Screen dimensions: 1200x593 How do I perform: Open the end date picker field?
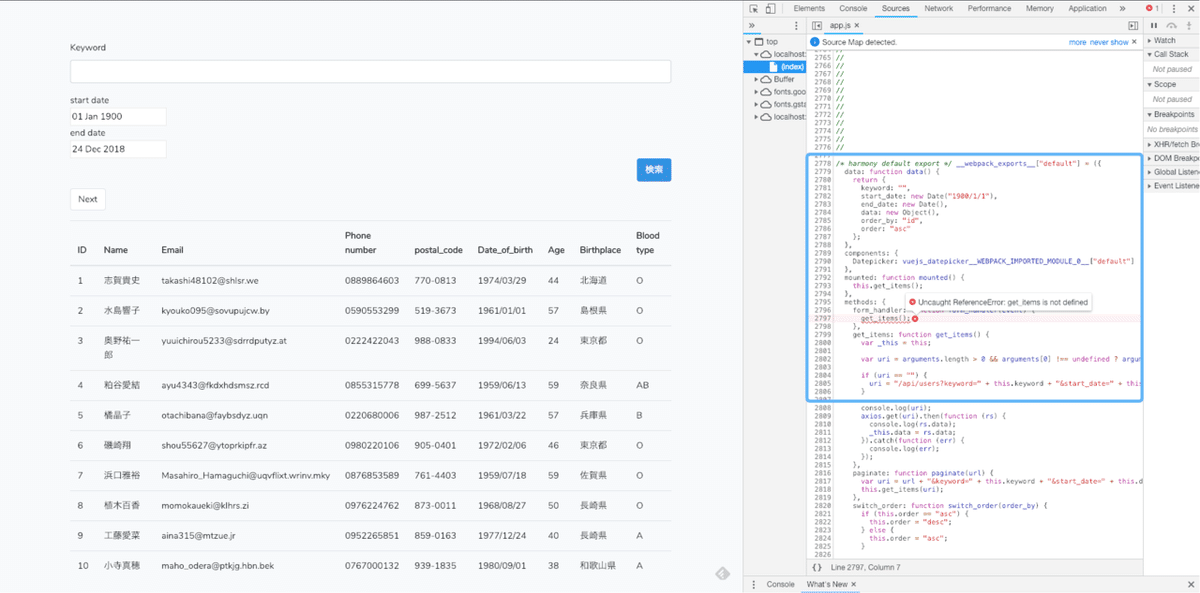tap(118, 149)
